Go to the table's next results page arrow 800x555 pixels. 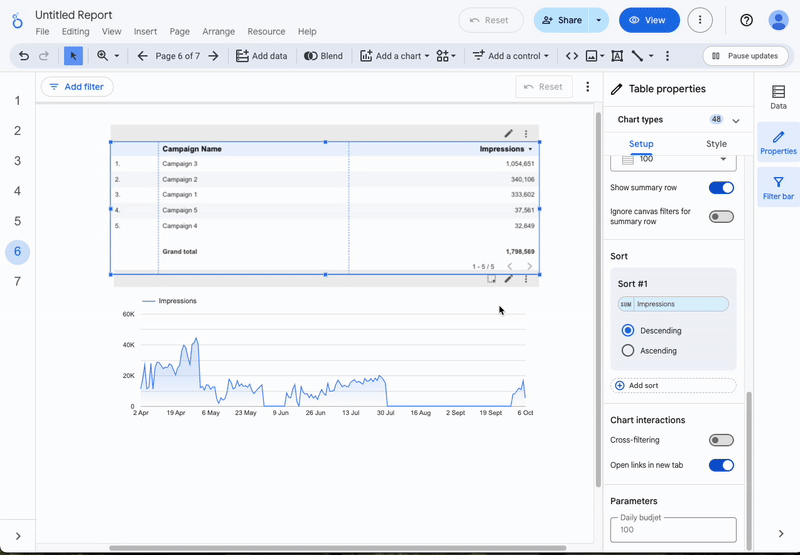[530, 266]
